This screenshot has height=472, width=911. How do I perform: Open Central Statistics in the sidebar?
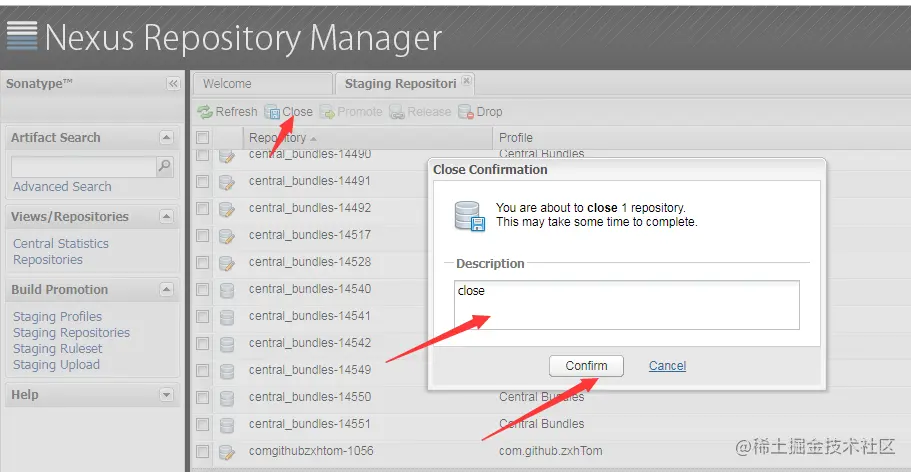coord(61,244)
